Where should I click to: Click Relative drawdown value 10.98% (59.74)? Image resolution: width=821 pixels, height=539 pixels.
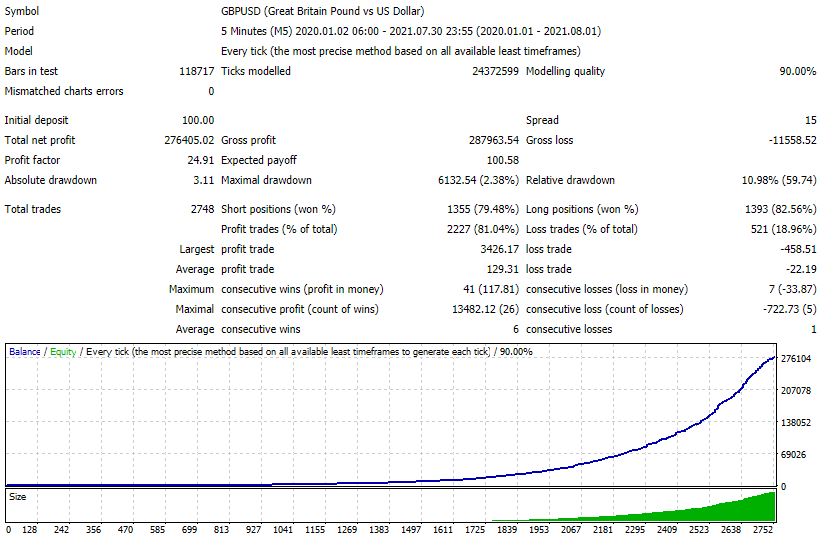pyautogui.click(x=779, y=180)
